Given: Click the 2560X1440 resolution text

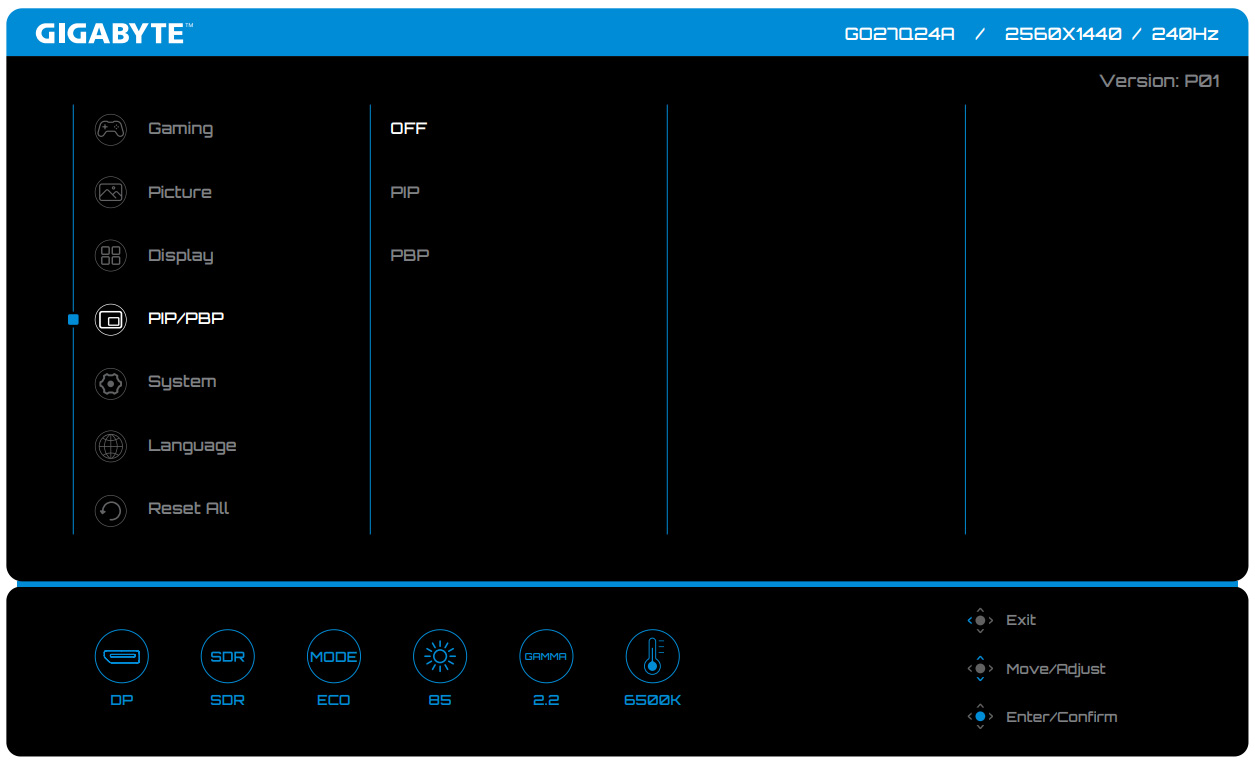Looking at the screenshot, I should point(1062,34).
